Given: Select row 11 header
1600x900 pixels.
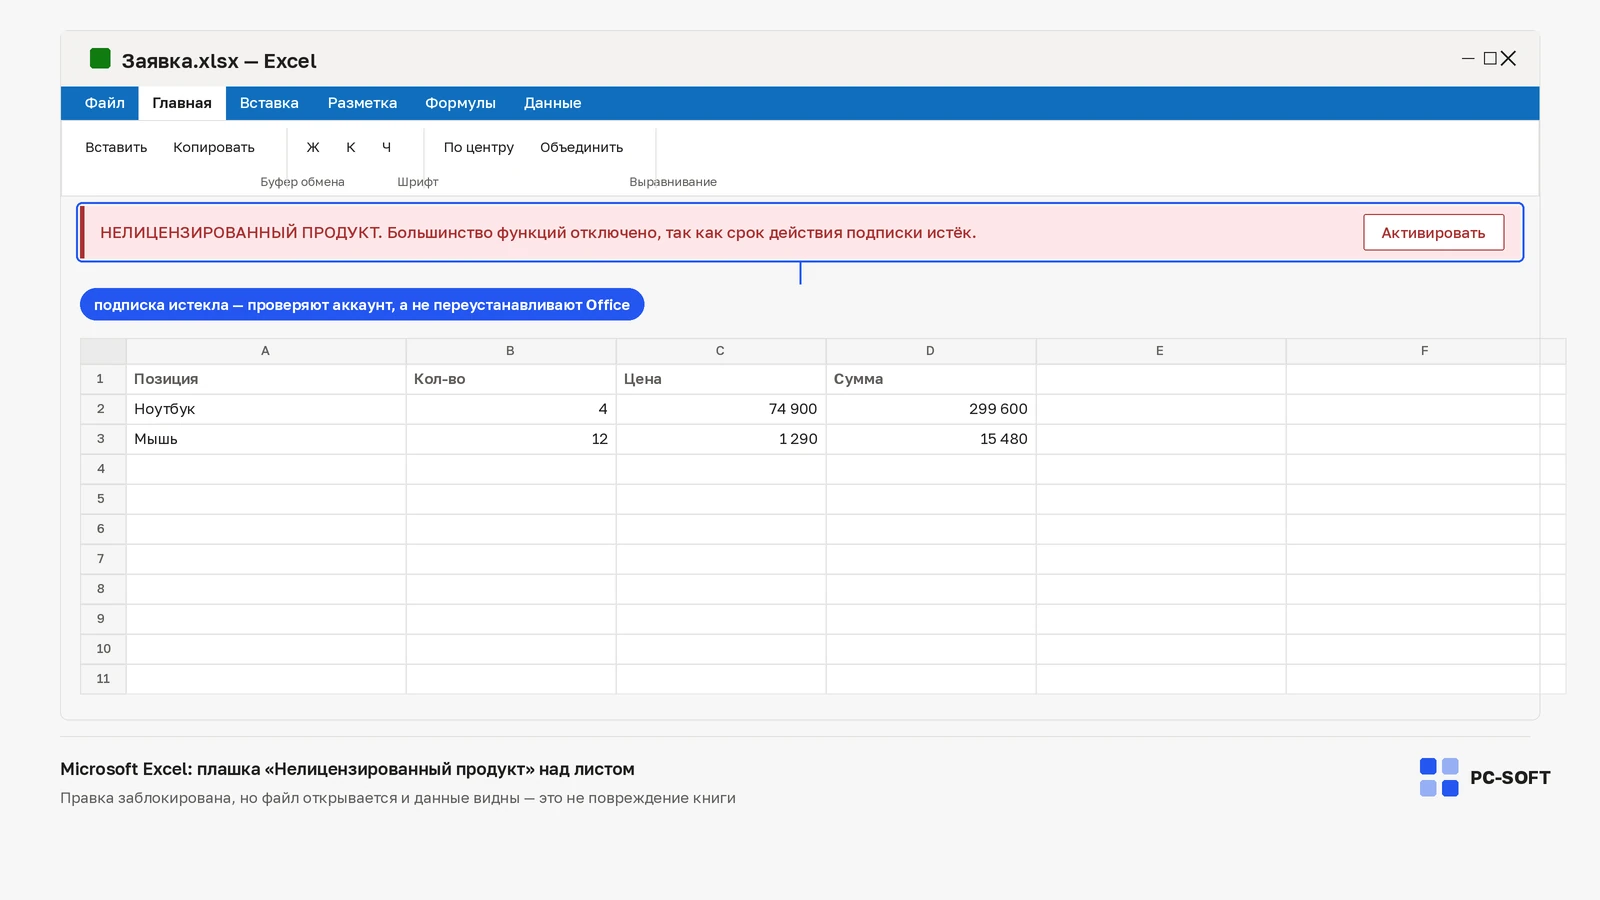Looking at the screenshot, I should (103, 679).
